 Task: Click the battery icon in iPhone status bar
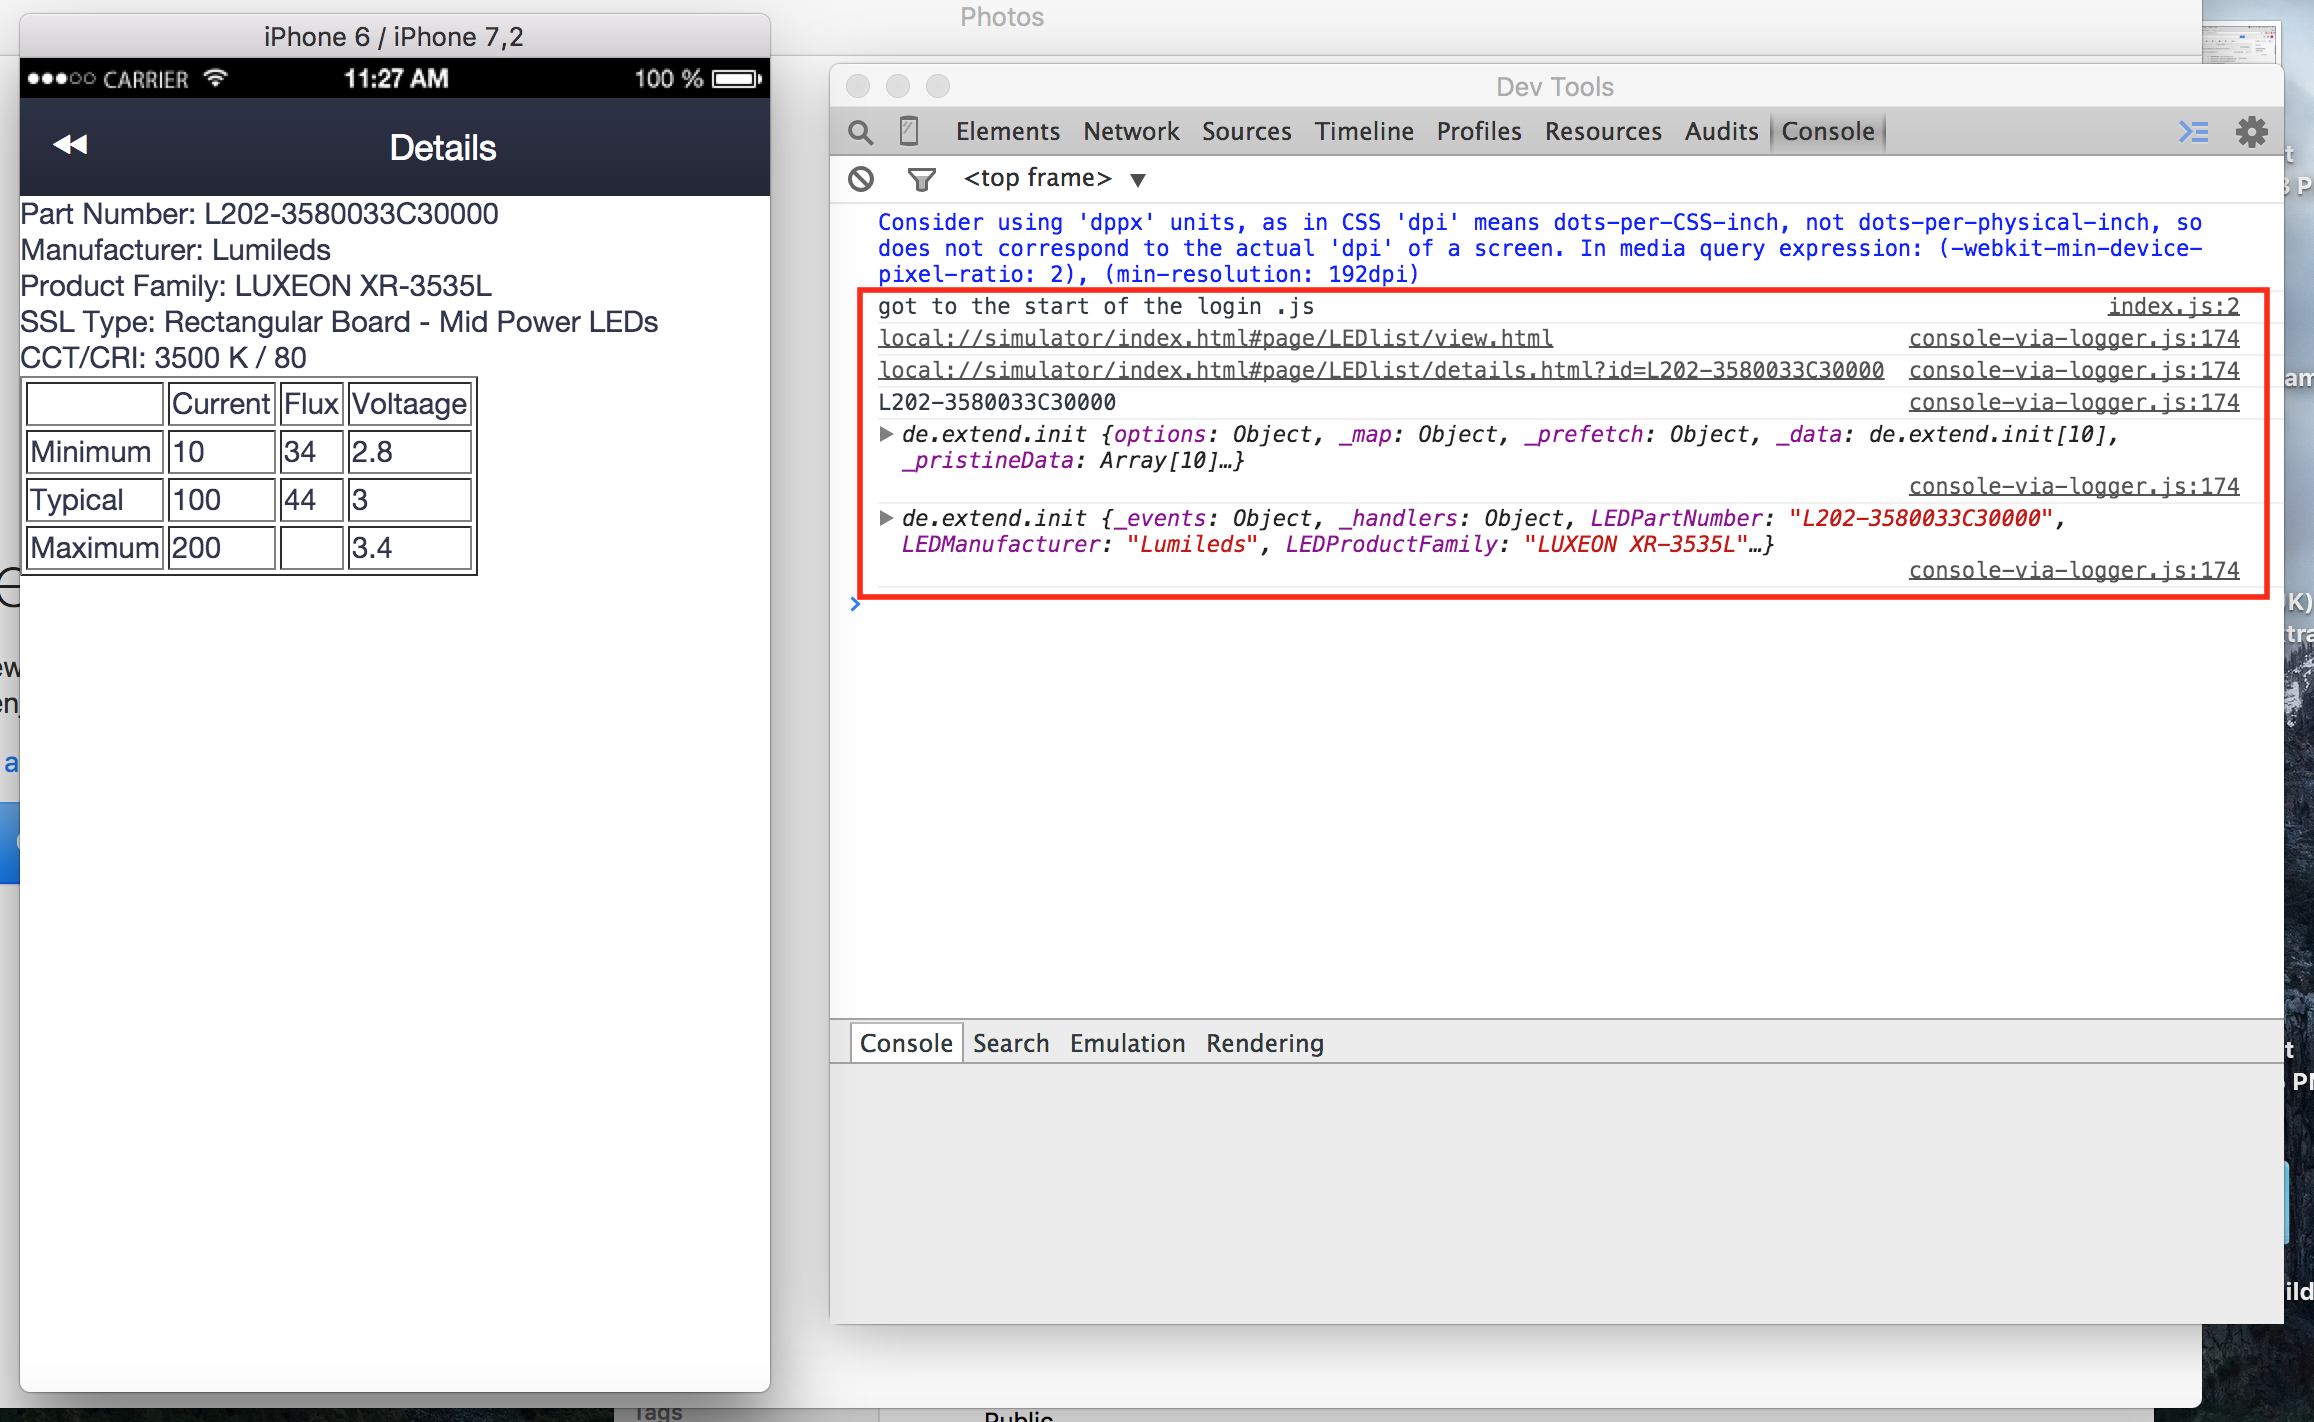click(x=737, y=79)
